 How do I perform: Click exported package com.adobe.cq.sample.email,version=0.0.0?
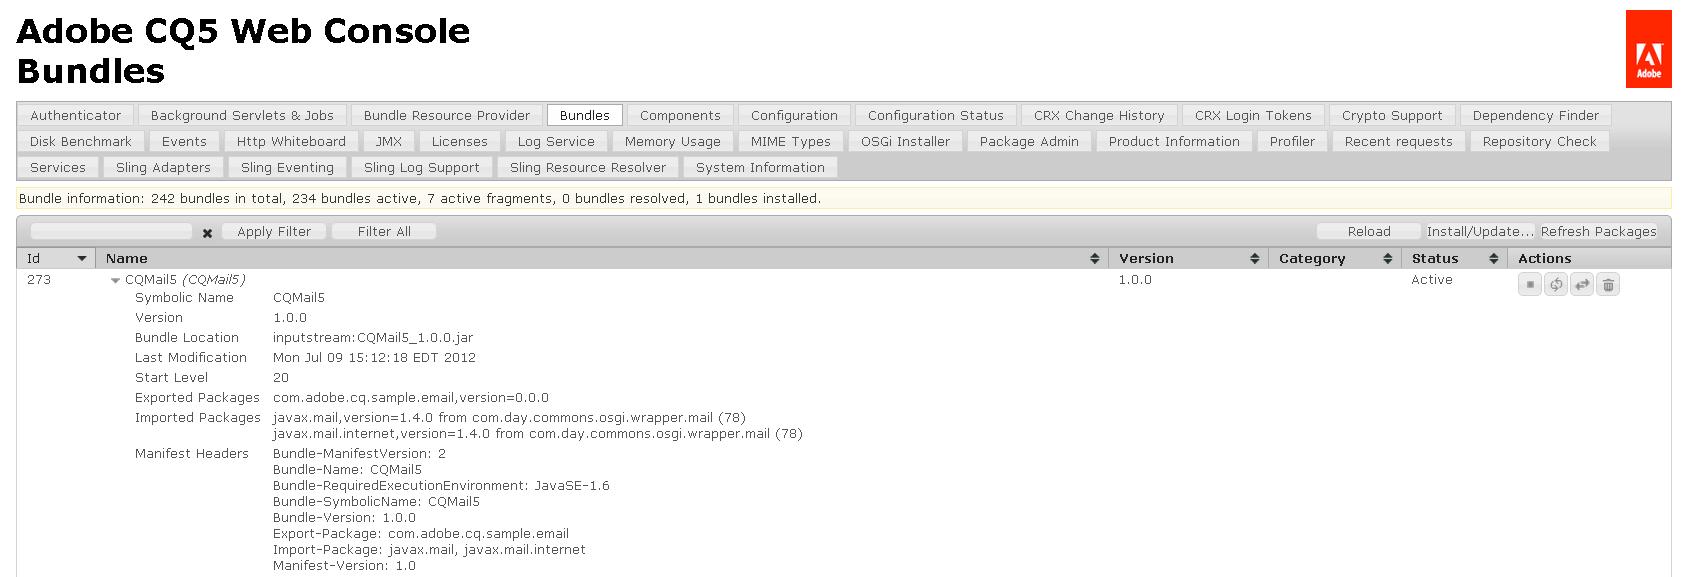click(411, 398)
